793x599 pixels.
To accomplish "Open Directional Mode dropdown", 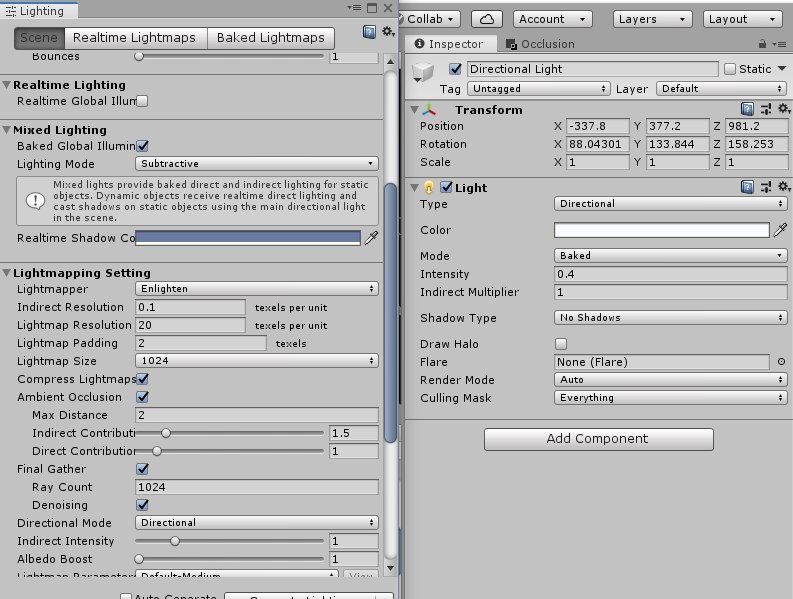I will 257,523.
